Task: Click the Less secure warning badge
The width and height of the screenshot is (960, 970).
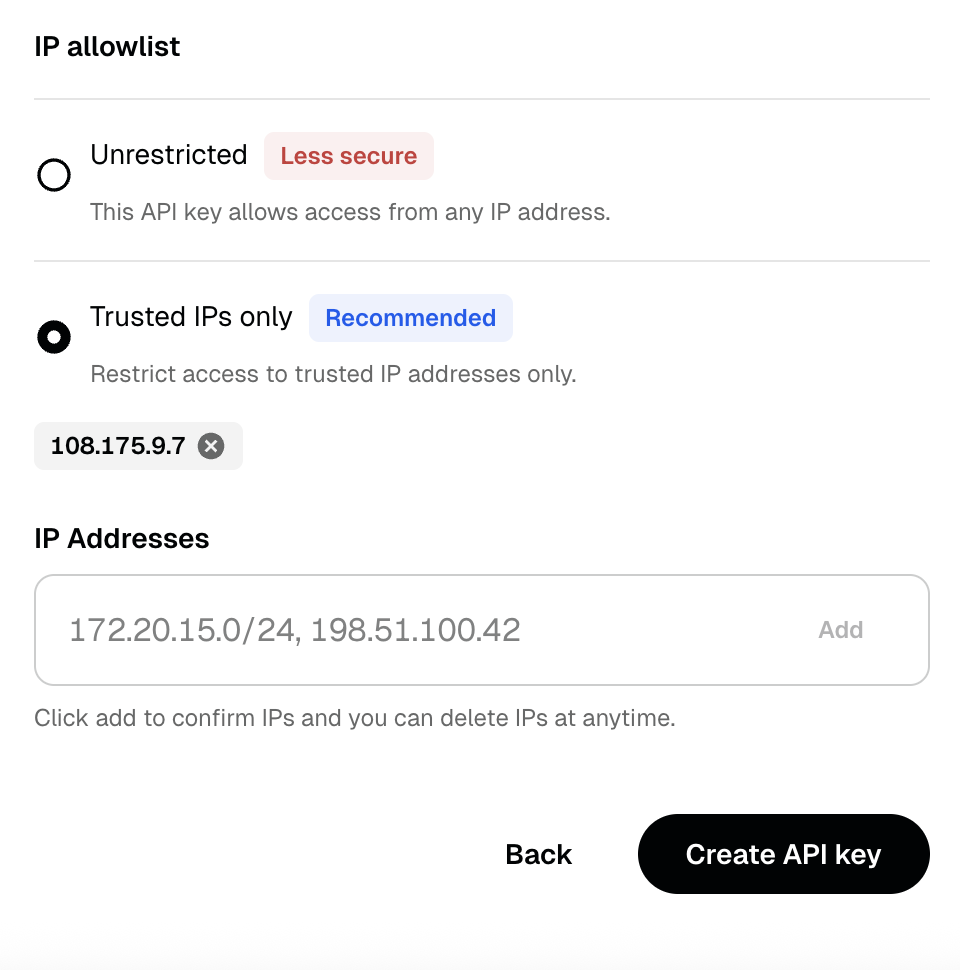Action: pos(348,156)
